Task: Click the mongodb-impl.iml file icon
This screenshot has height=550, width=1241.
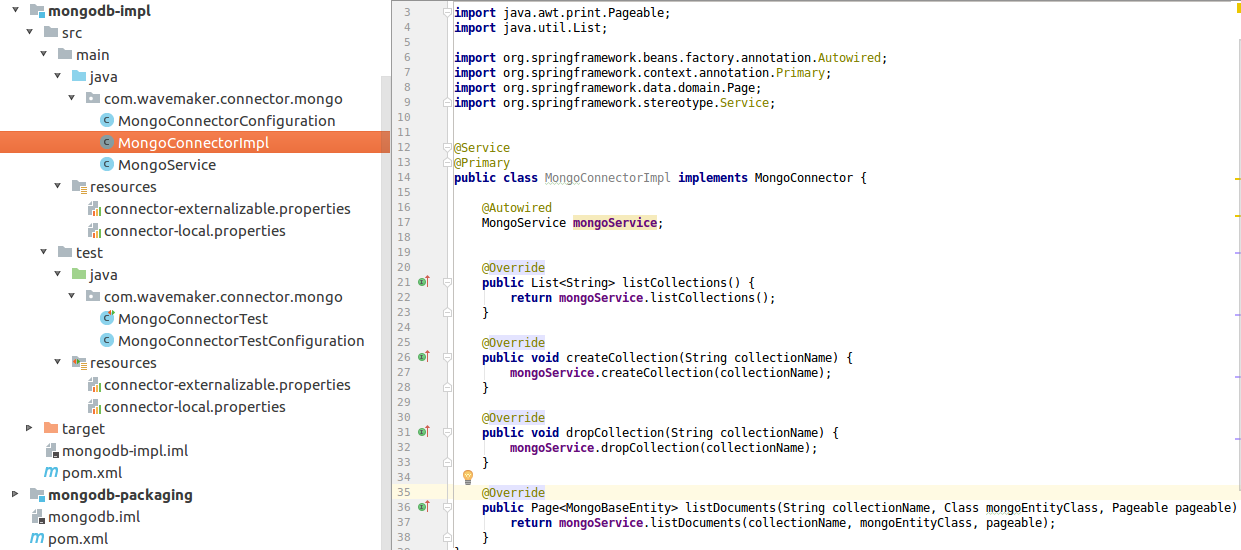Action: tap(51, 451)
